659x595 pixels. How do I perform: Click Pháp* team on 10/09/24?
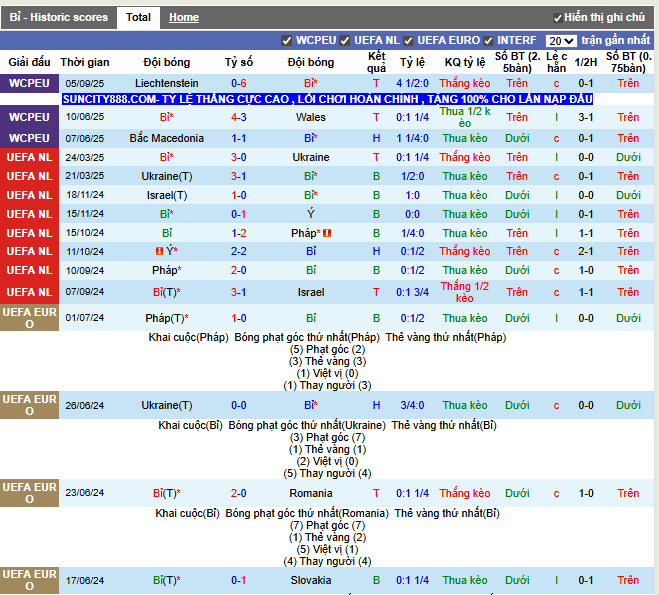pos(166,270)
